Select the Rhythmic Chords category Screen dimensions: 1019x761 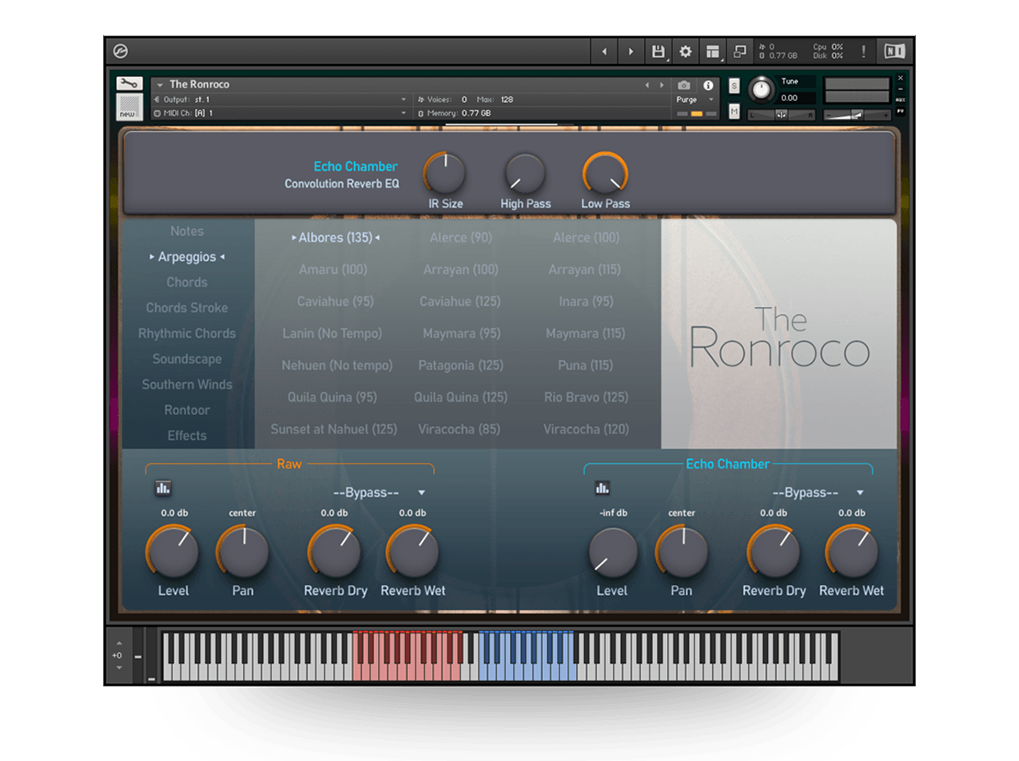pos(187,333)
